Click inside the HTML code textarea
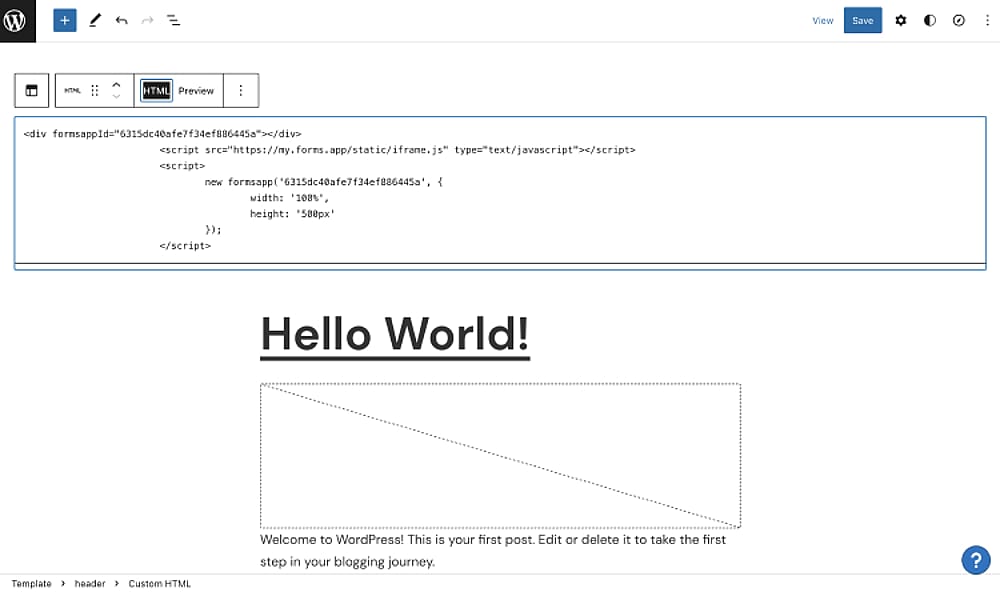Screen dimensions: 1000x592 500,190
